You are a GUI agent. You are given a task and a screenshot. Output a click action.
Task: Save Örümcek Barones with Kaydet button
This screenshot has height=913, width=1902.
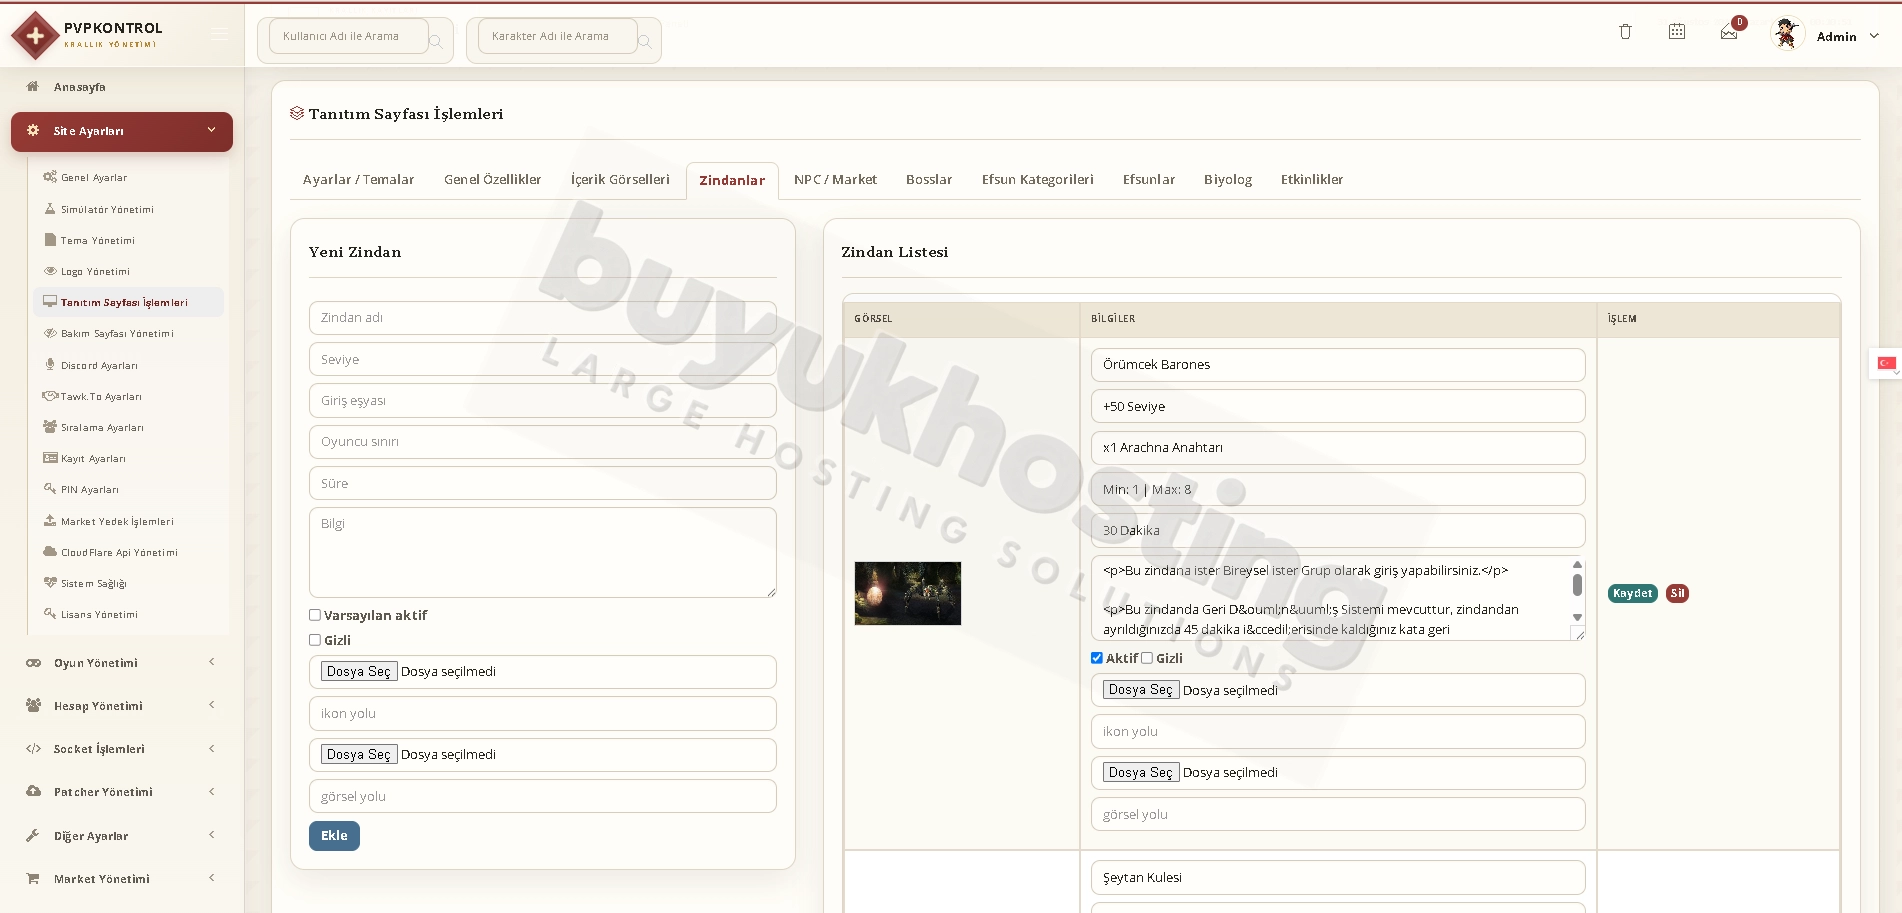tap(1633, 593)
